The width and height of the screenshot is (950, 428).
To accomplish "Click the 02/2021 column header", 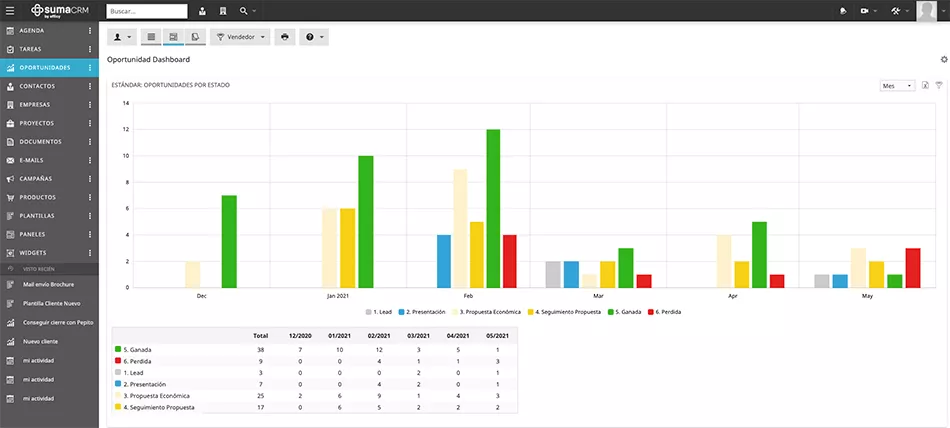I will tap(379, 335).
